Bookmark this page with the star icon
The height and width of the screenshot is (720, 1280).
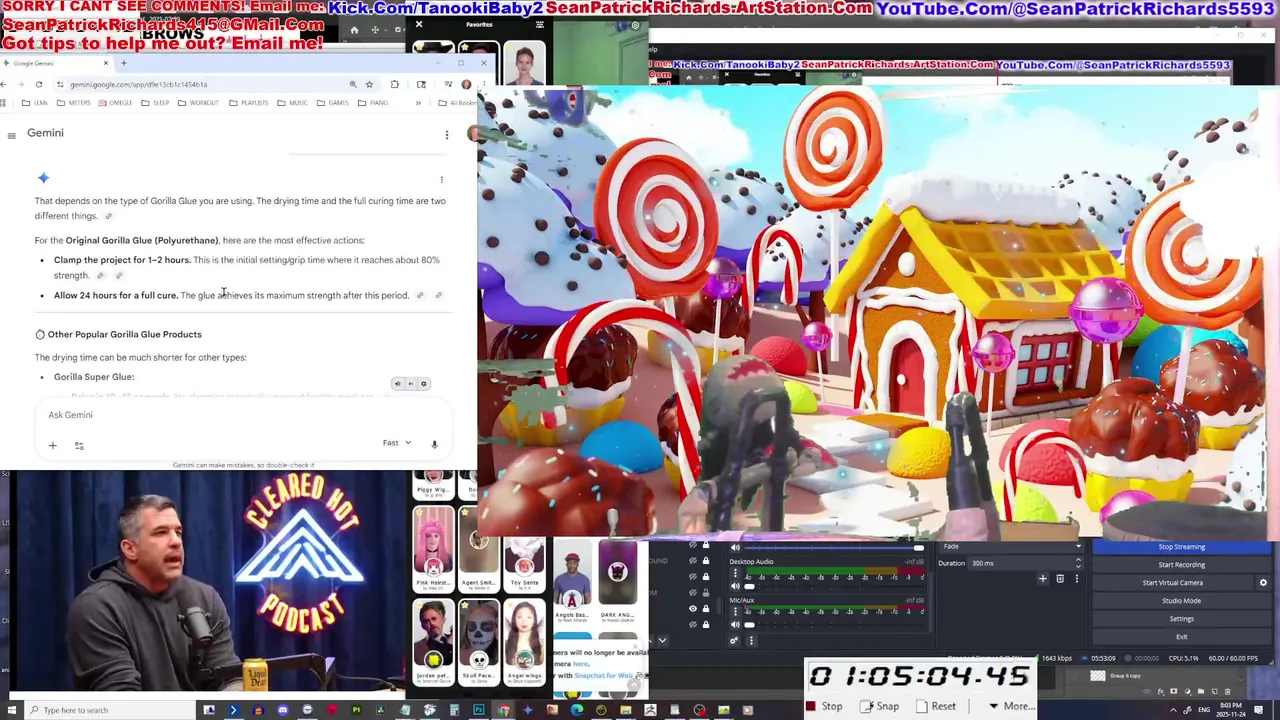369,84
